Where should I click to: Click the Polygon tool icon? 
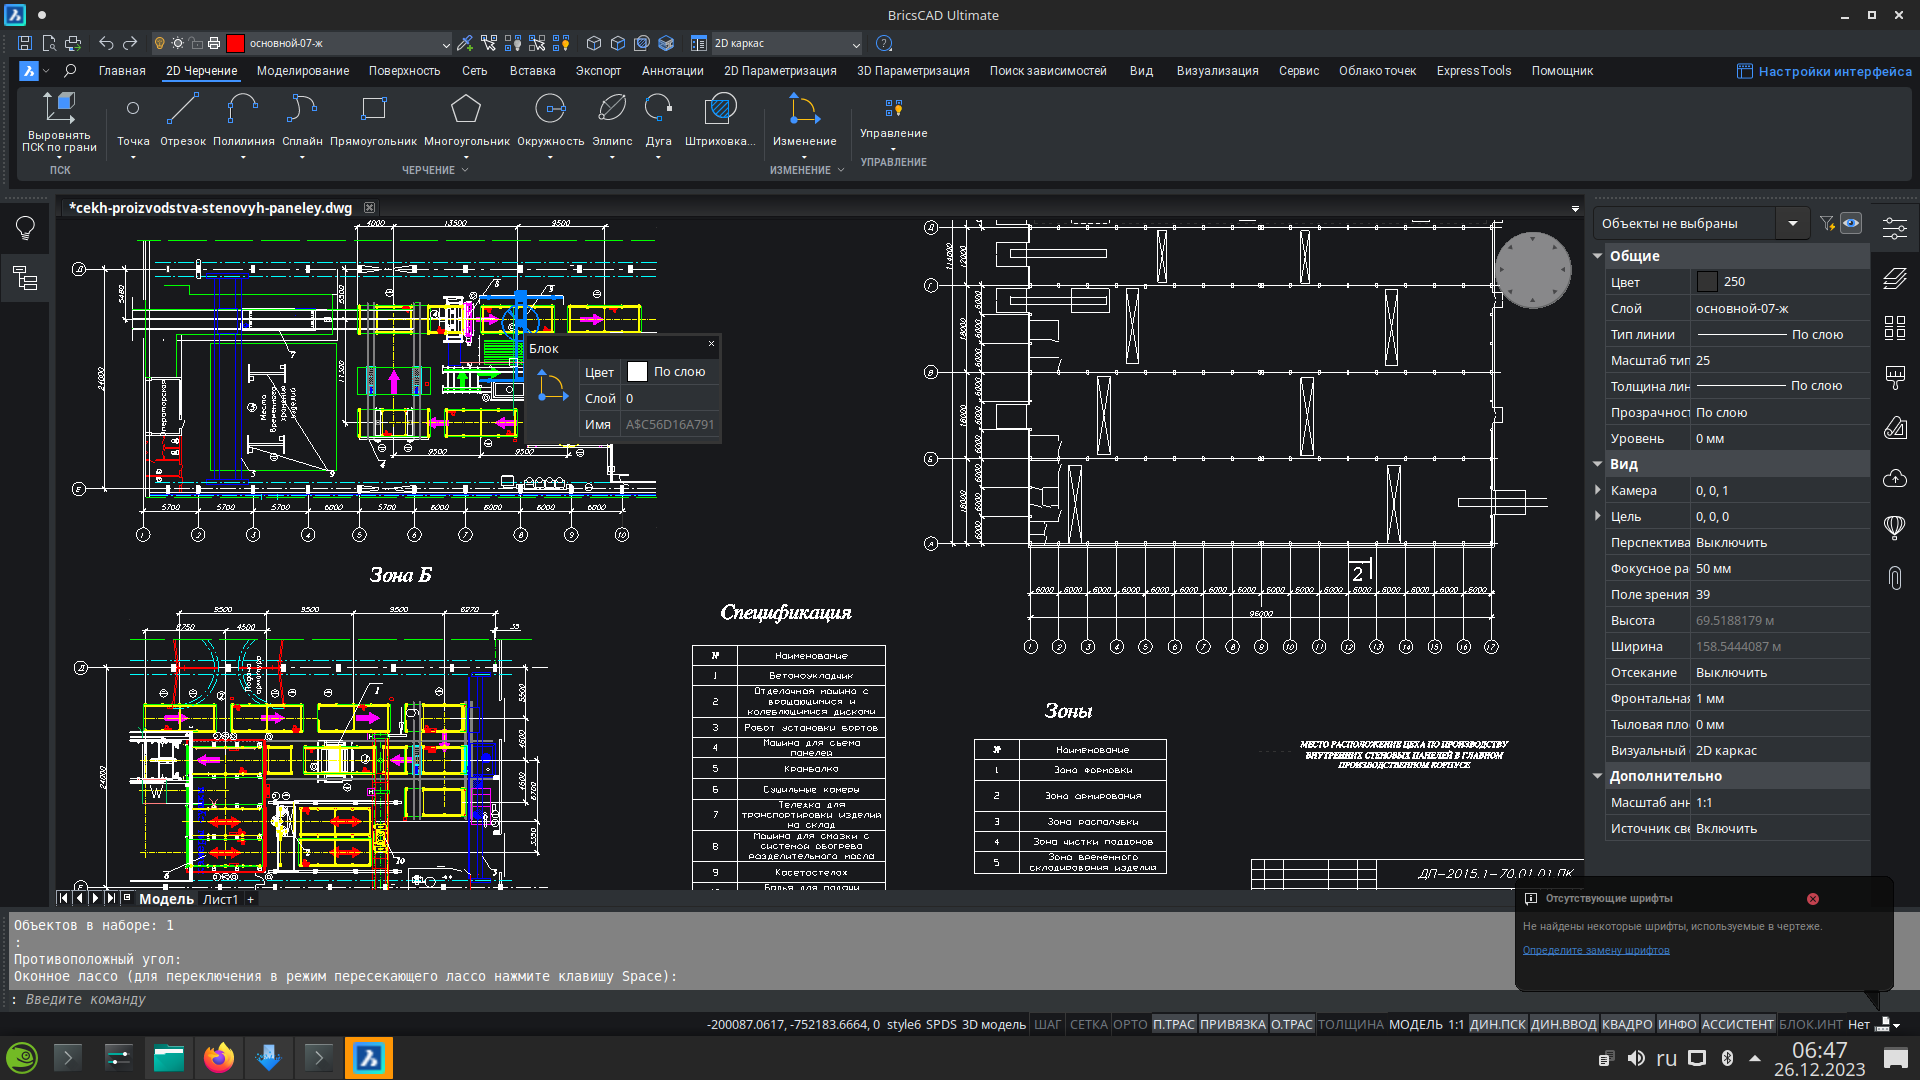[x=466, y=109]
